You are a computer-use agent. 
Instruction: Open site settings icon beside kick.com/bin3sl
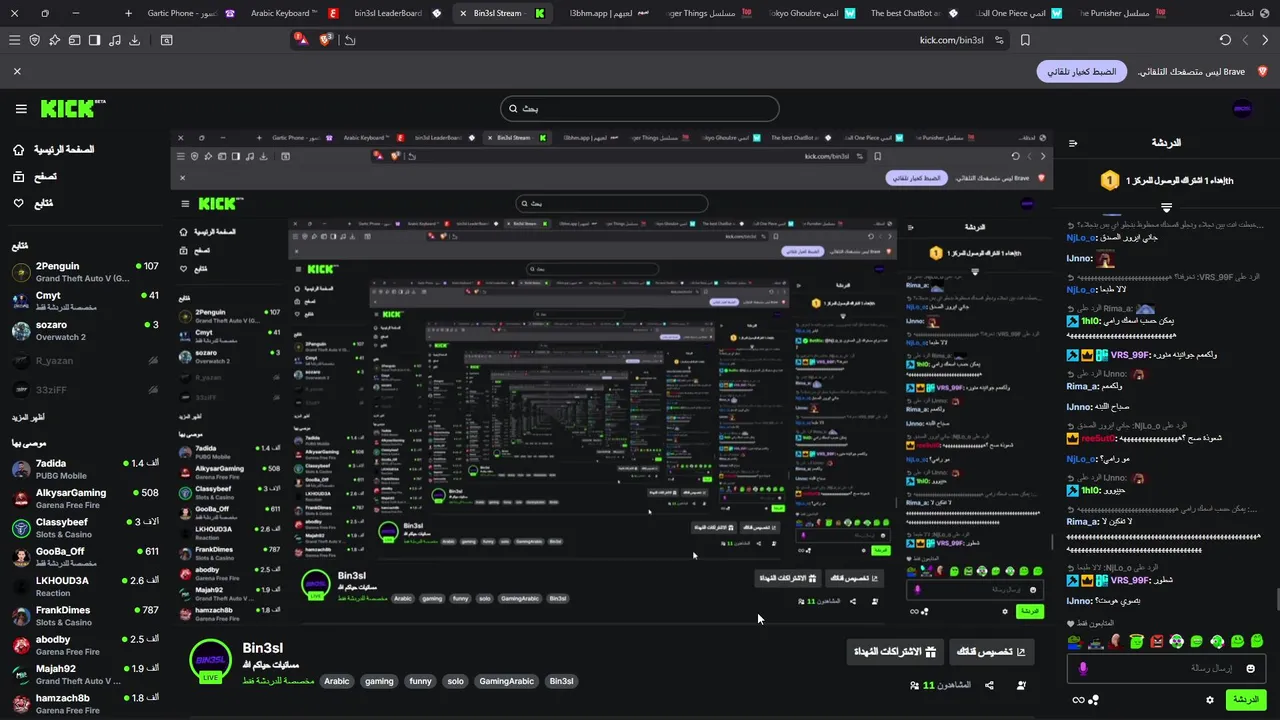coord(1001,40)
